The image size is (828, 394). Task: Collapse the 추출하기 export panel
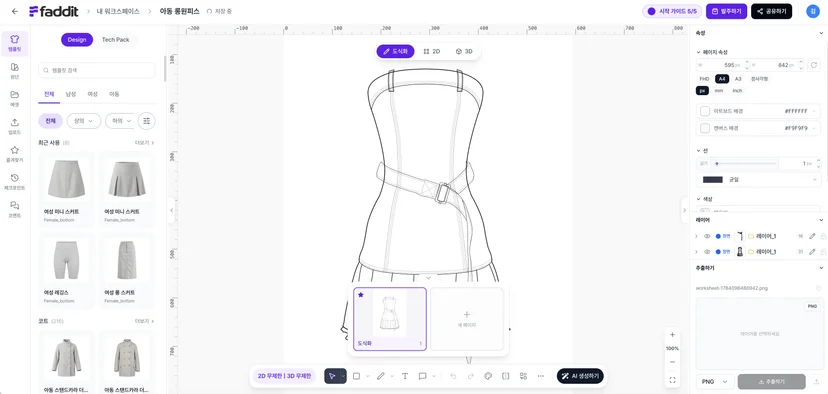(821, 268)
